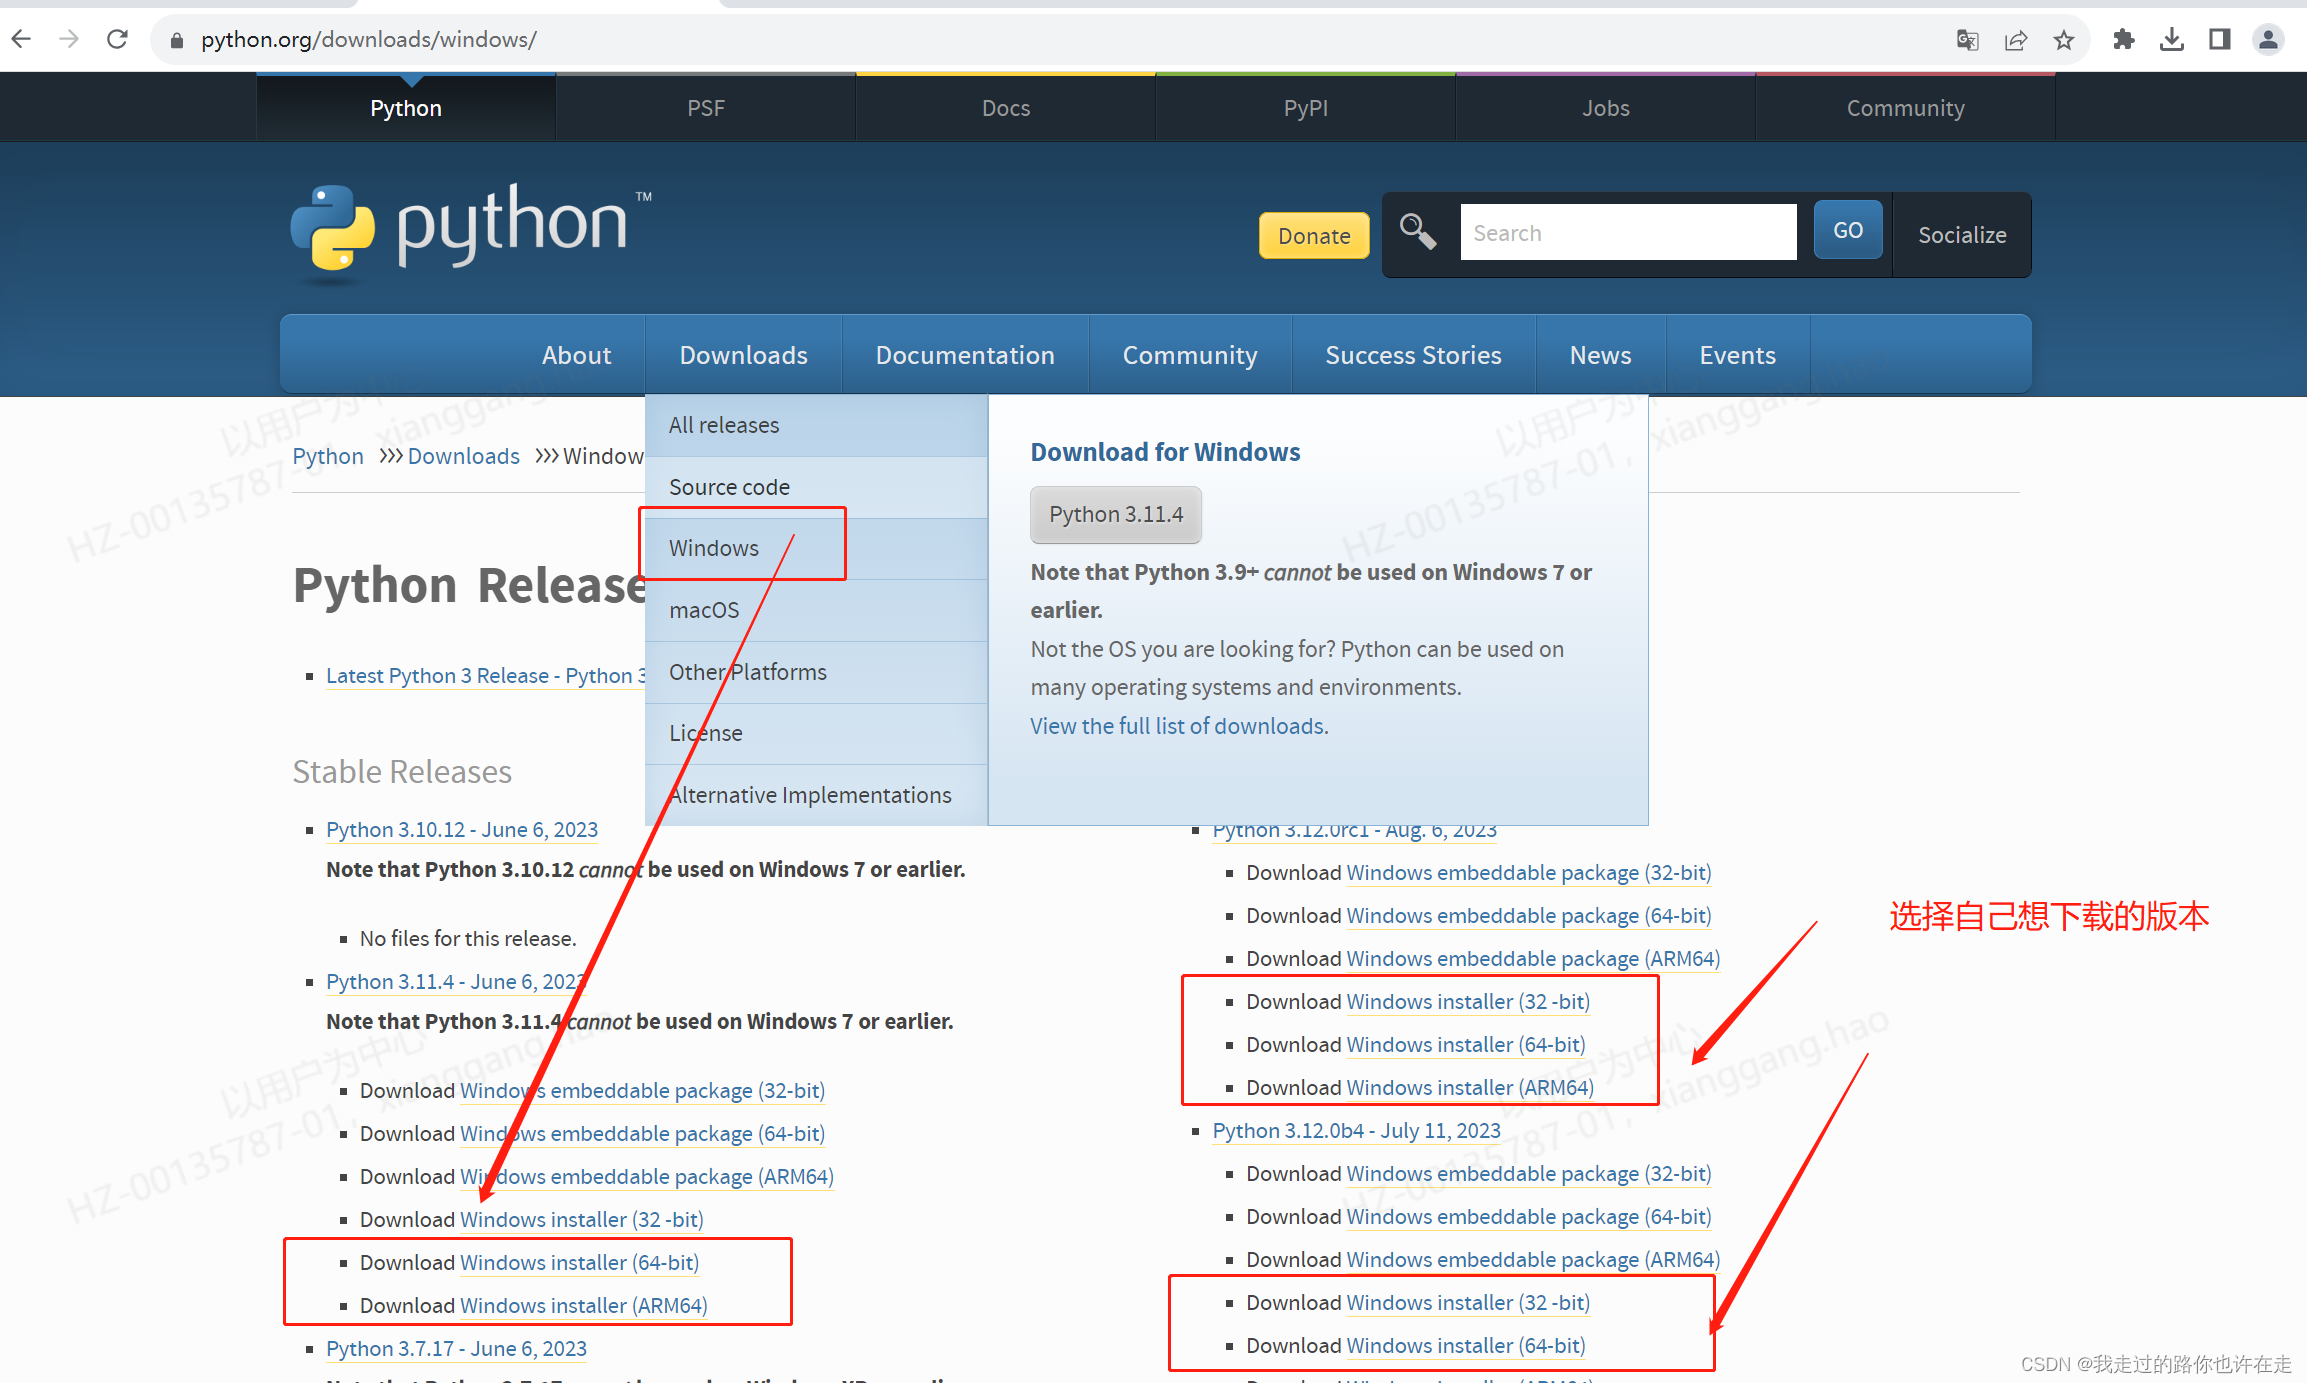Download 3.12.0rc1 embeddable package (ARM64)
This screenshot has width=2307, height=1383.
click(x=1533, y=959)
